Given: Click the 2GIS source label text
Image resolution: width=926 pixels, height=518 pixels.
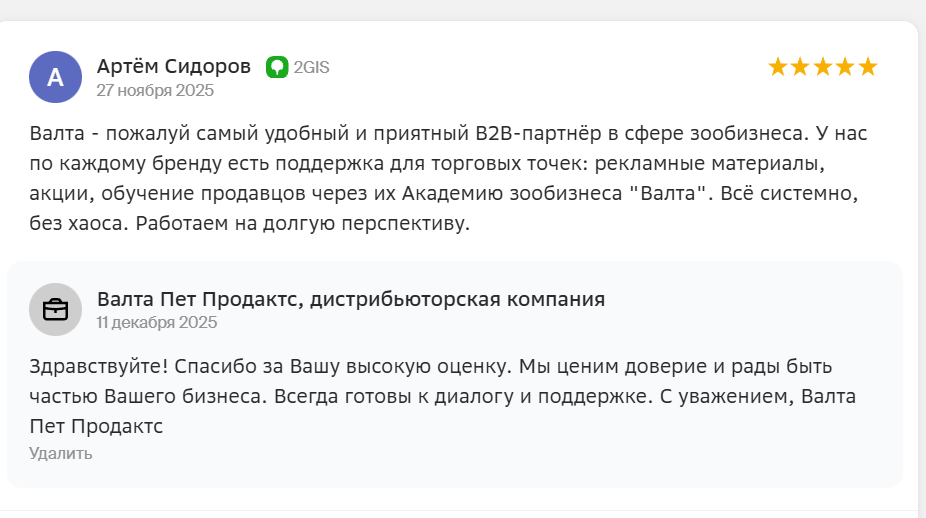Looking at the screenshot, I should click(x=311, y=68).
